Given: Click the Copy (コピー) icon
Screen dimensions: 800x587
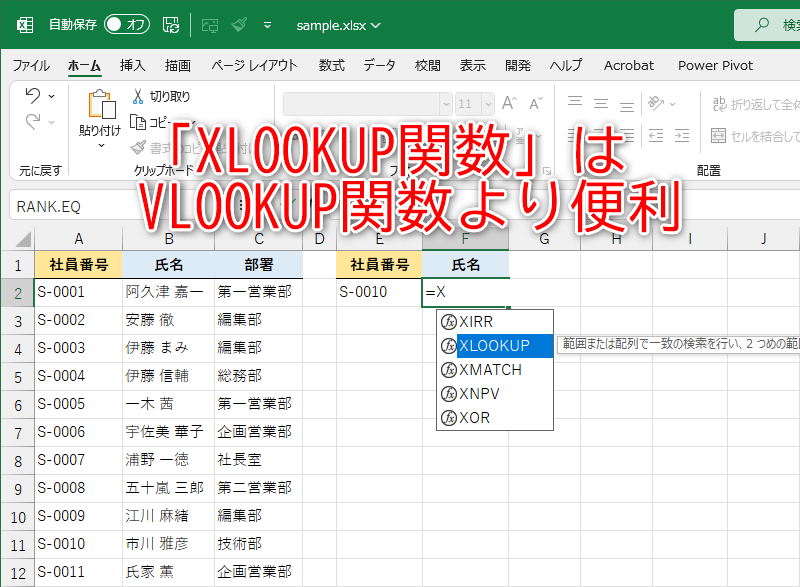Looking at the screenshot, I should tap(138, 121).
